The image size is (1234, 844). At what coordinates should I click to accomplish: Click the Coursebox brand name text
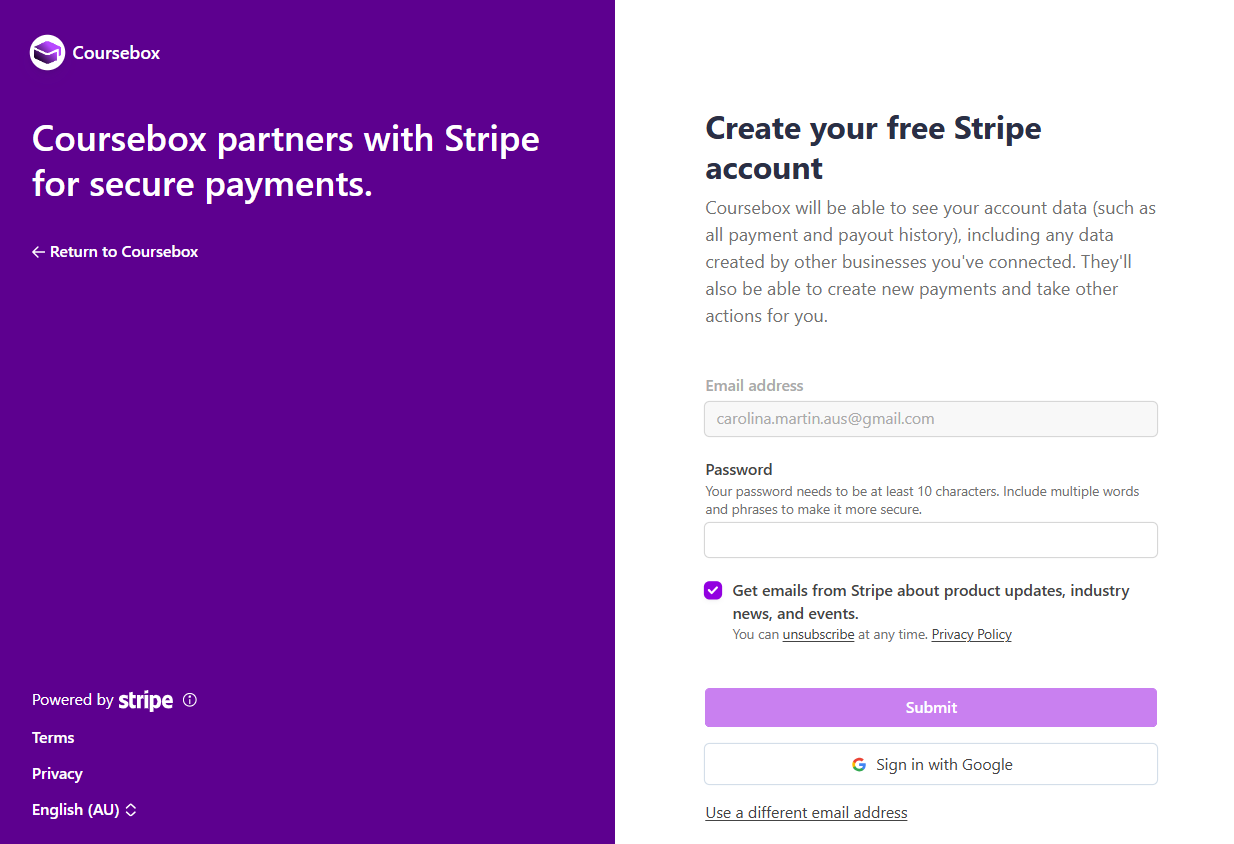(116, 53)
